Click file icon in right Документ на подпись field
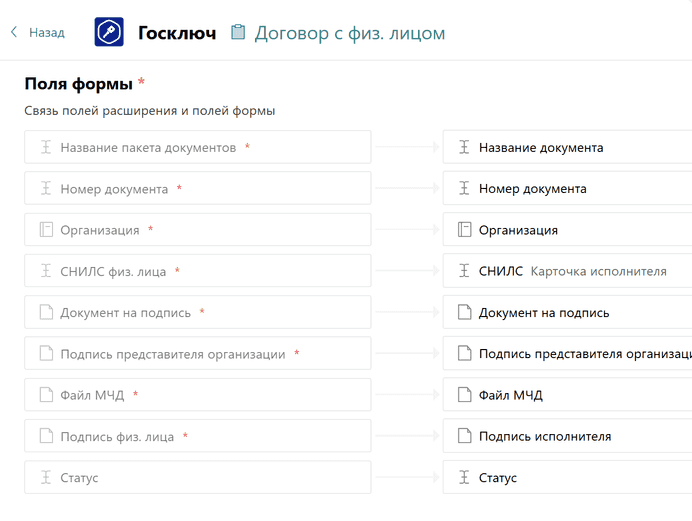This screenshot has height=521, width=692. (464, 312)
